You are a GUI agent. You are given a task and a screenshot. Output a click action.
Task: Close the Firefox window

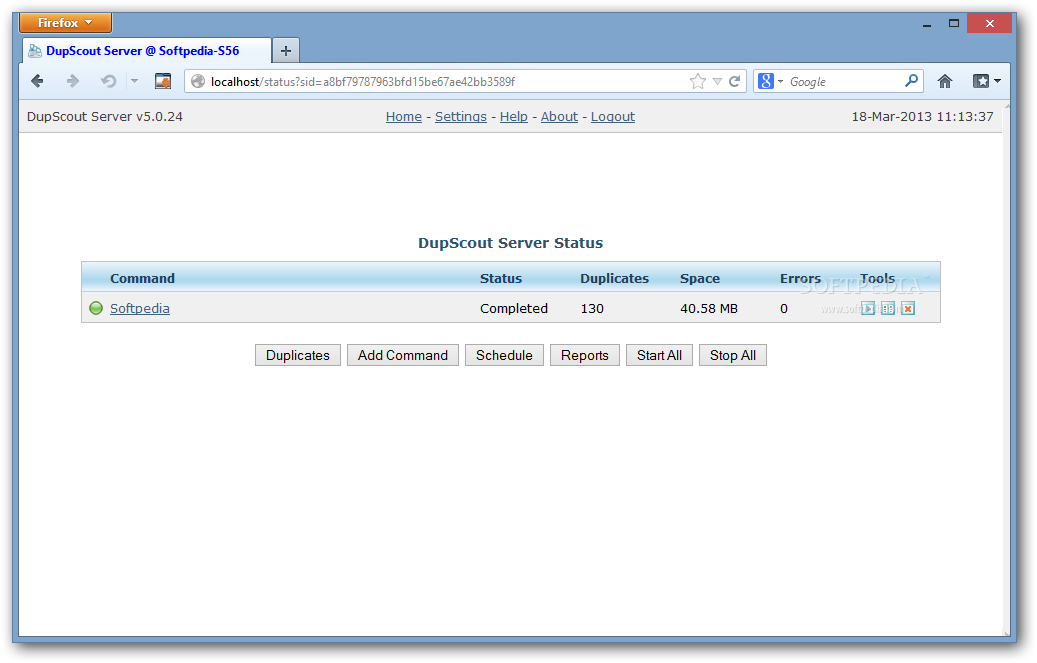(x=989, y=24)
